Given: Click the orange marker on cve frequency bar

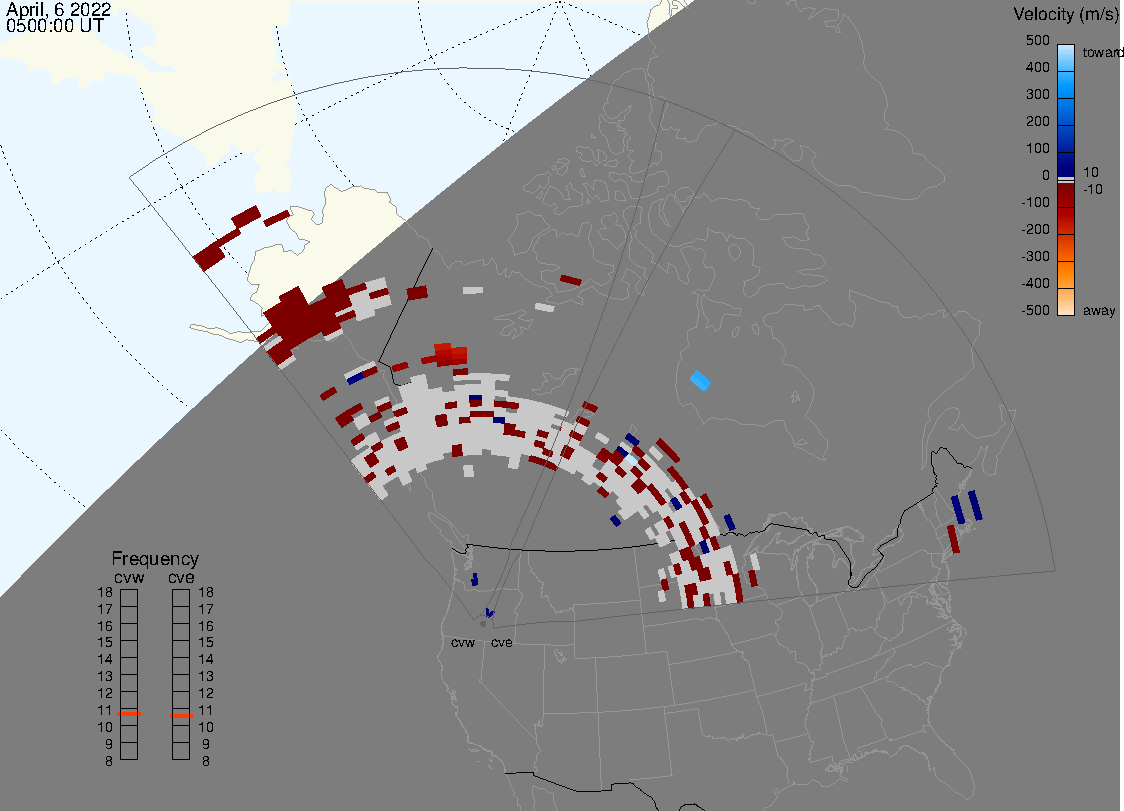Looking at the screenshot, I should tap(181, 715).
